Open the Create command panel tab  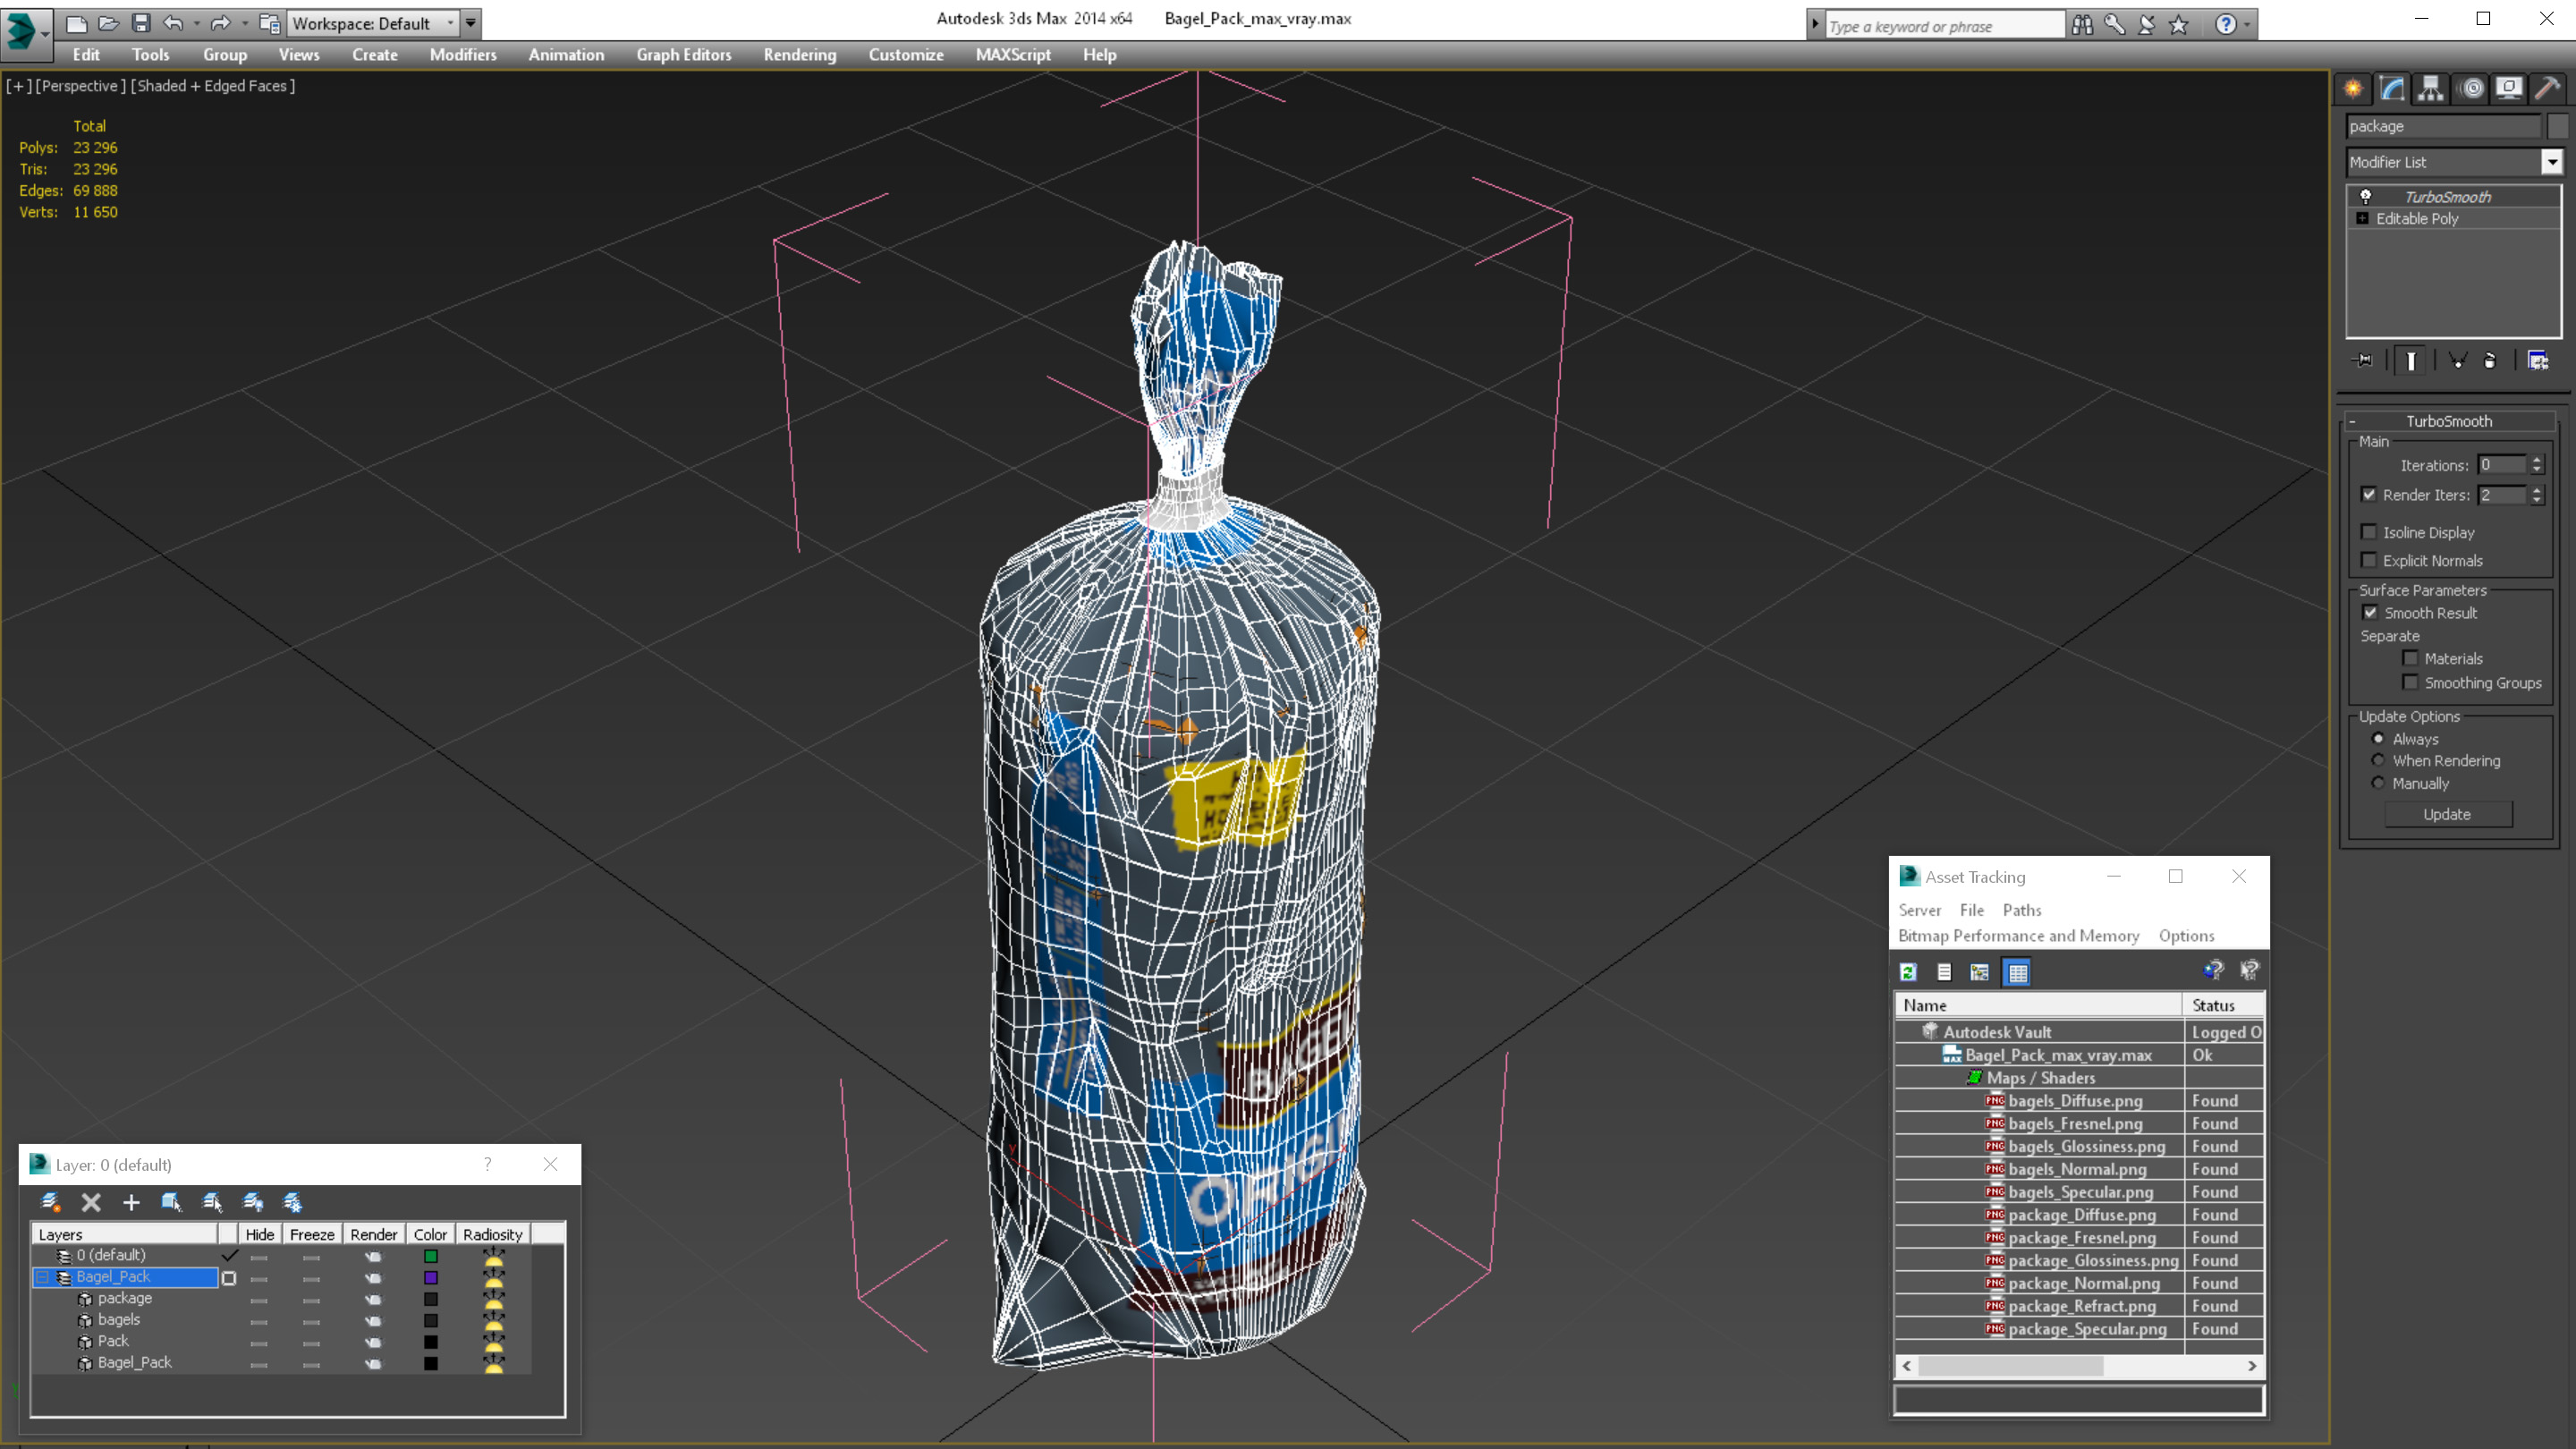pyautogui.click(x=2353, y=89)
